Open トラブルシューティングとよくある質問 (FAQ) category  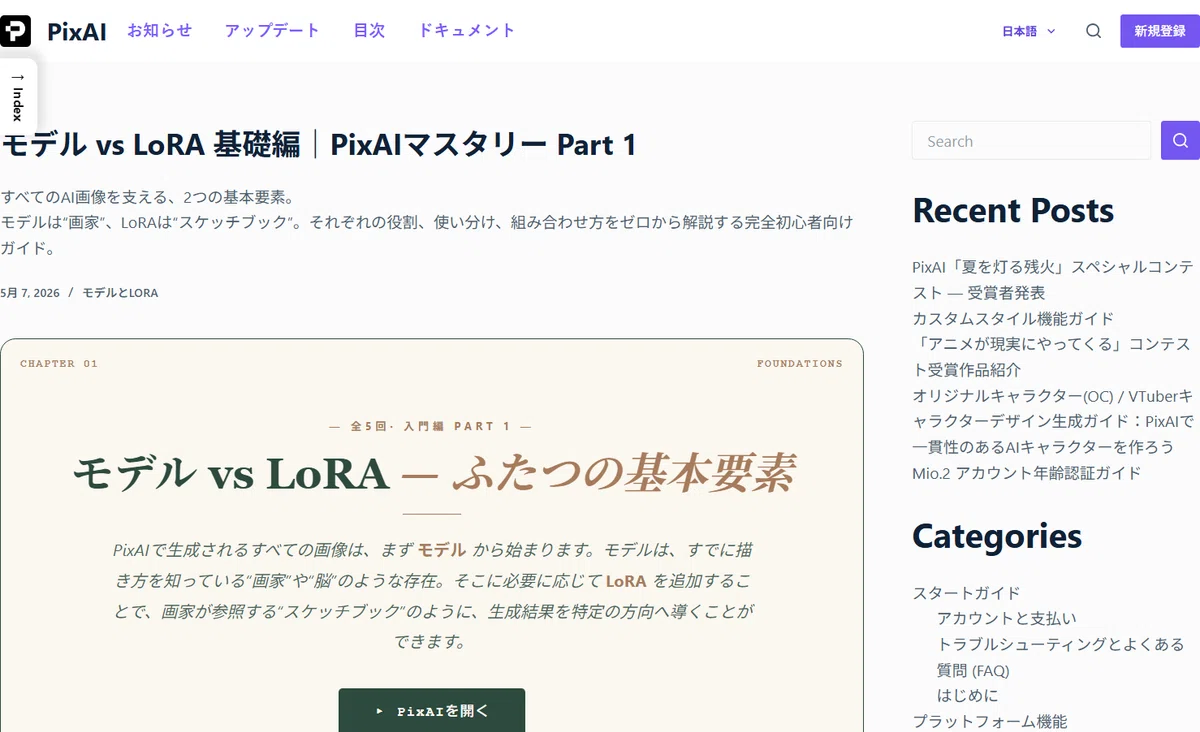pyautogui.click(x=1060, y=657)
